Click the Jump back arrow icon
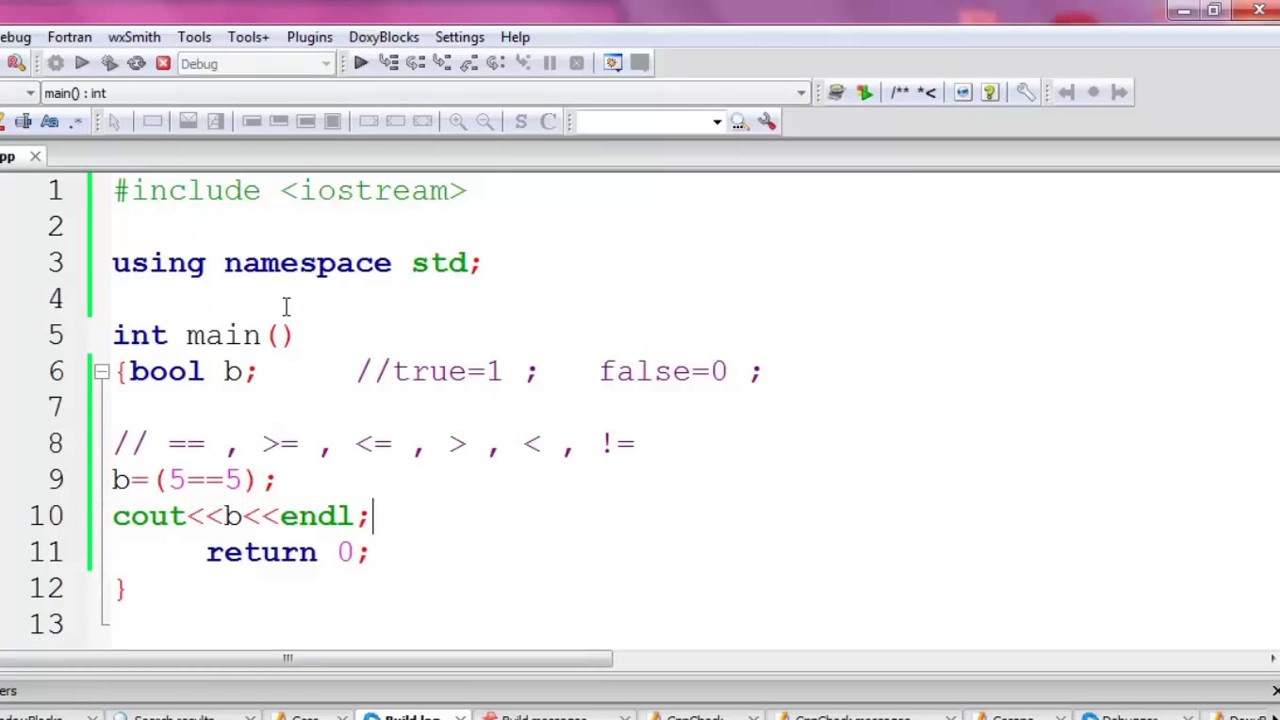 click(1066, 92)
